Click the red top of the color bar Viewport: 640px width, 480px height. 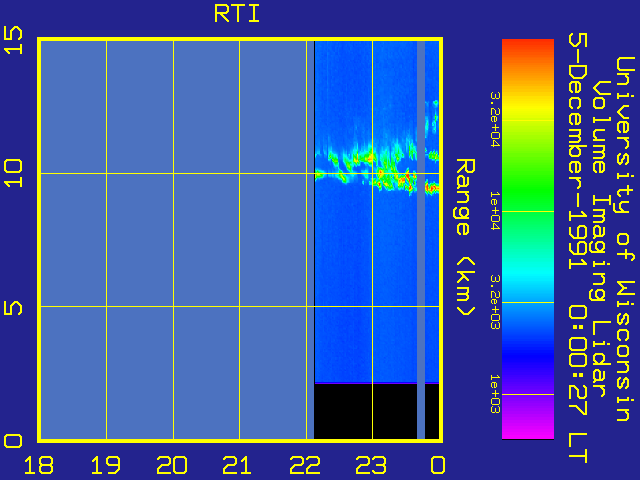pos(528,47)
